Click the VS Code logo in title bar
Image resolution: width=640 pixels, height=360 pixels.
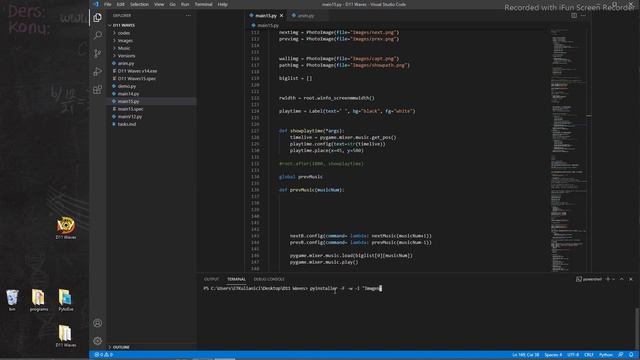[96, 4]
